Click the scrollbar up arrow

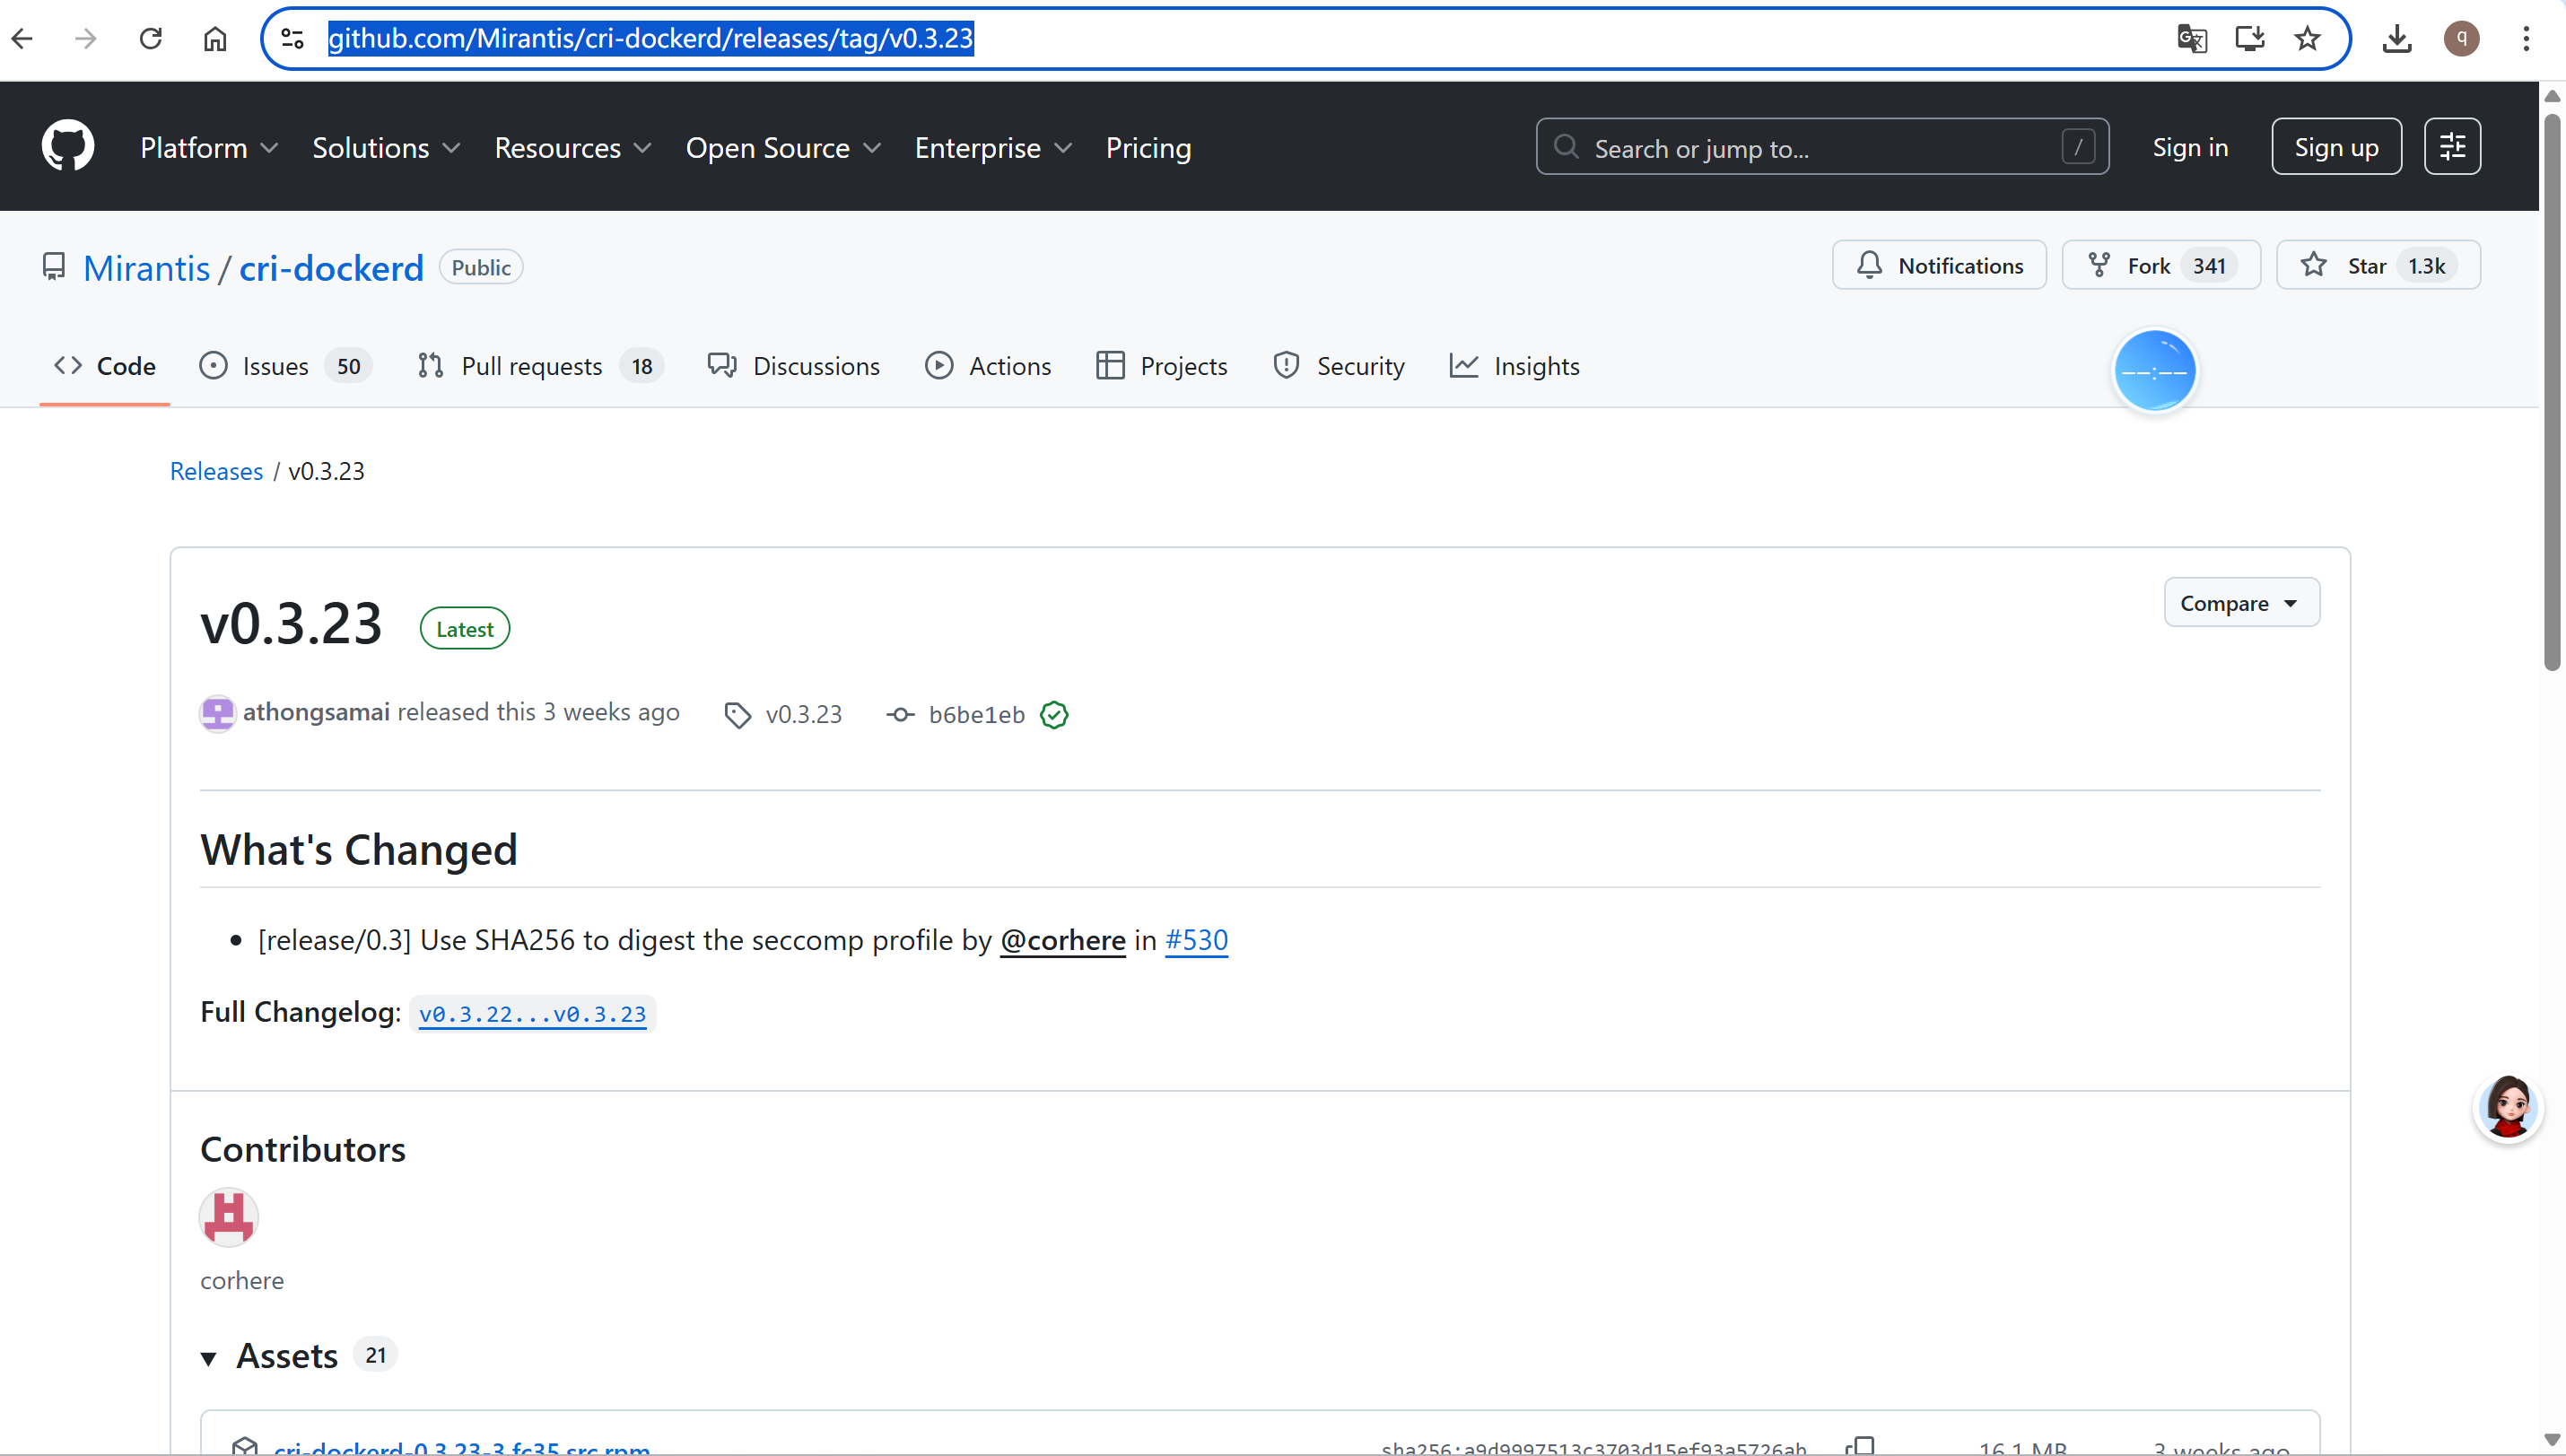(2552, 96)
